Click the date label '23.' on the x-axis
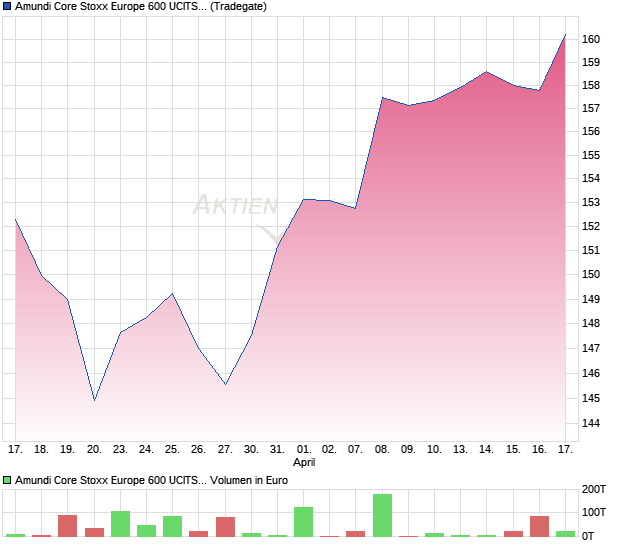The width and height of the screenshot is (620, 546). point(120,450)
